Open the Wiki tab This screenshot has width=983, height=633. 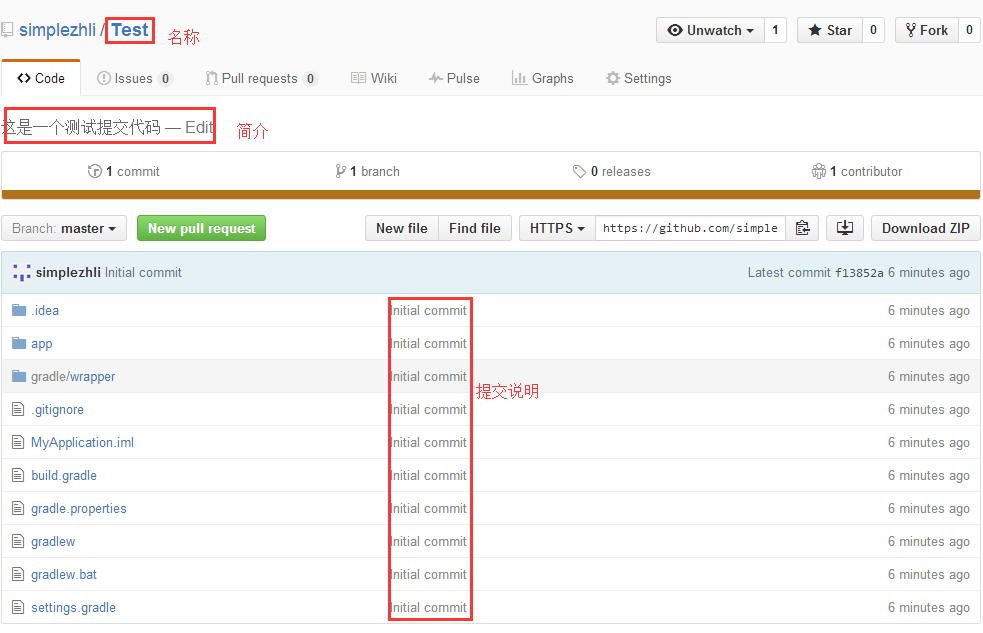[374, 78]
